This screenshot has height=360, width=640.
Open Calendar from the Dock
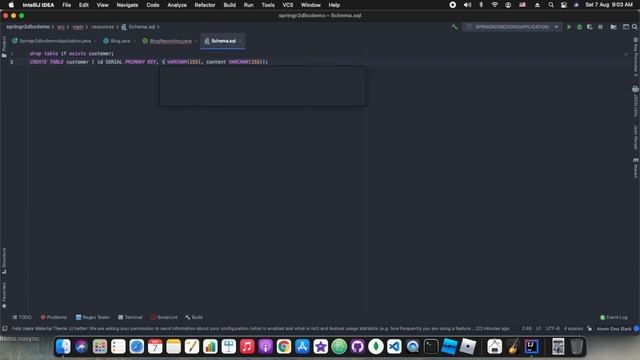tap(155, 347)
